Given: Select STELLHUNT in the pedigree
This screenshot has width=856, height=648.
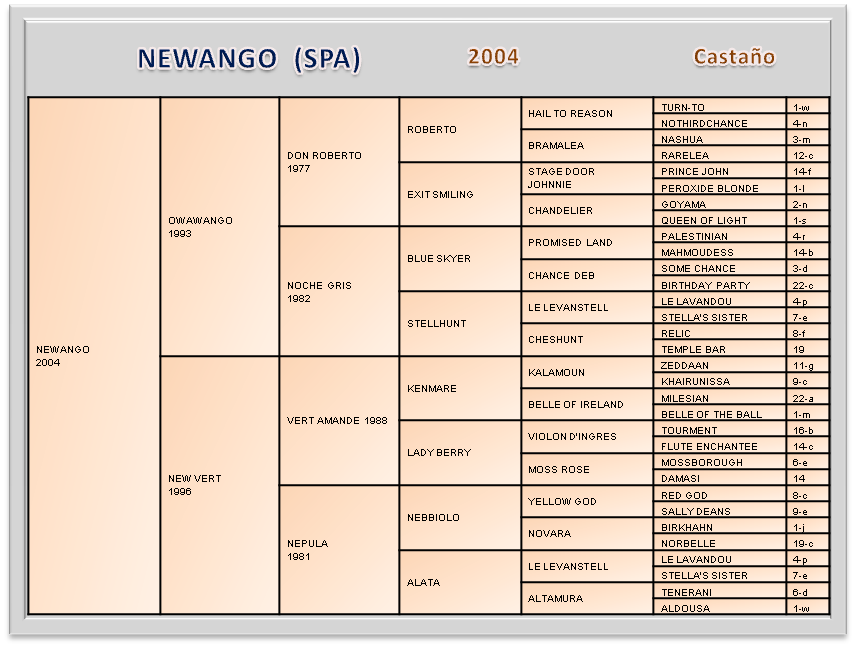Looking at the screenshot, I should pos(460,324).
